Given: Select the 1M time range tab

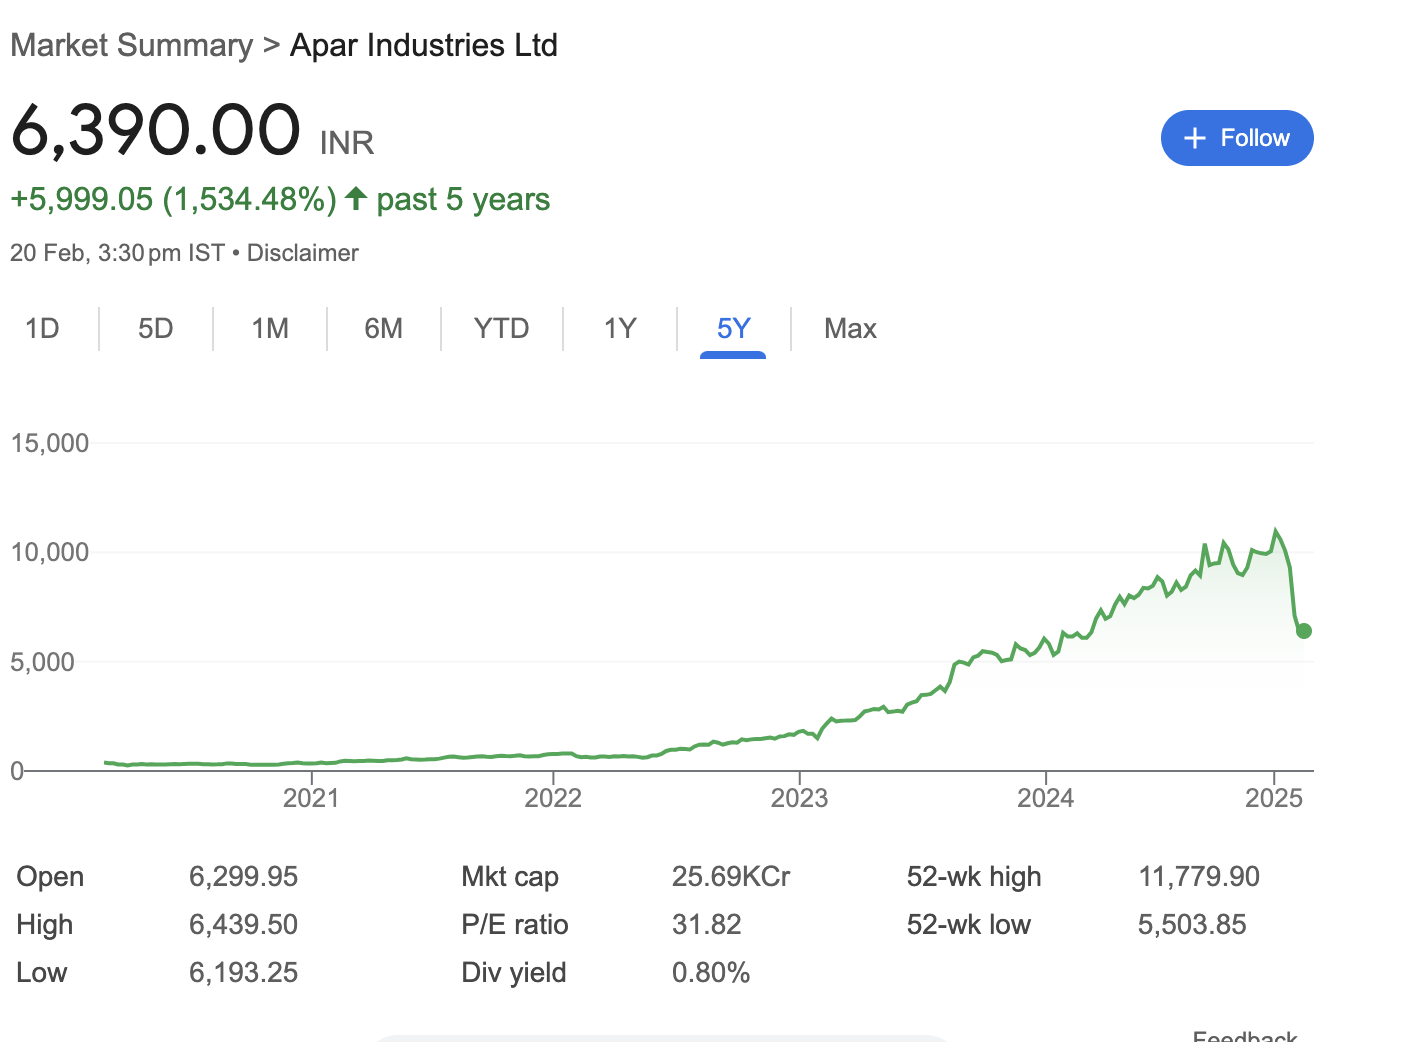Looking at the screenshot, I should point(270,329).
